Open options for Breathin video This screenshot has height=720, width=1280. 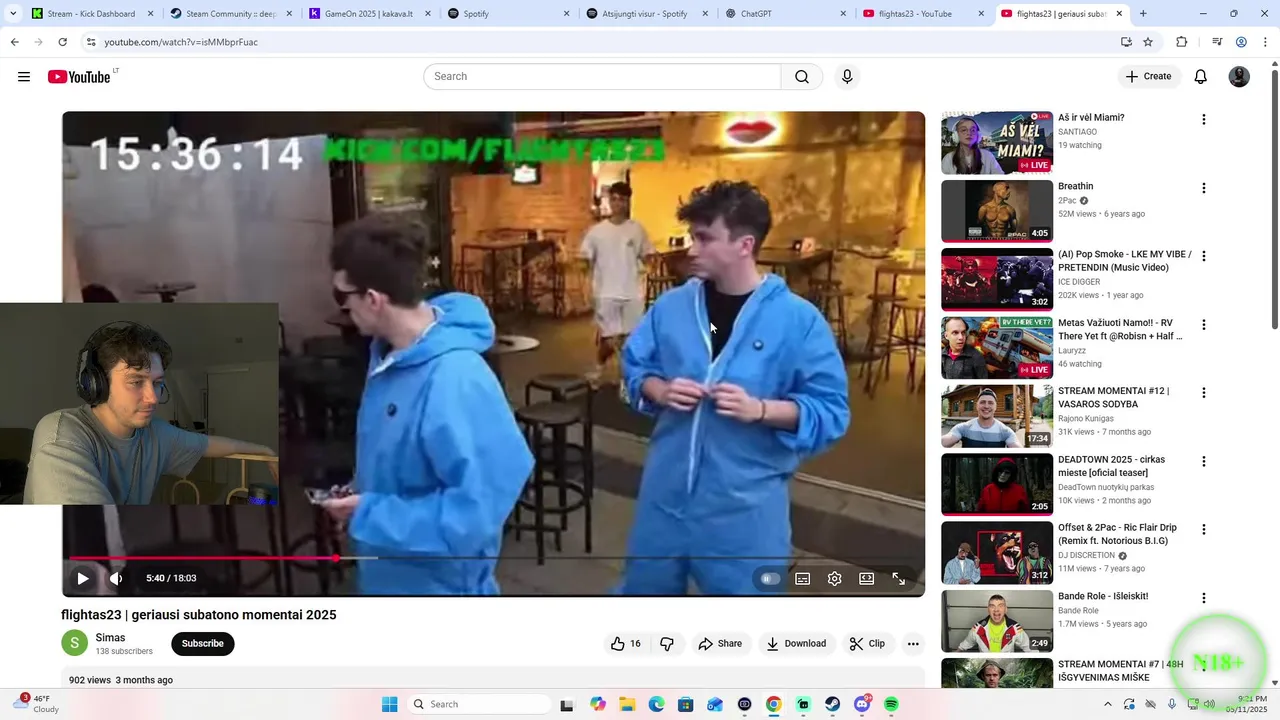[1203, 188]
